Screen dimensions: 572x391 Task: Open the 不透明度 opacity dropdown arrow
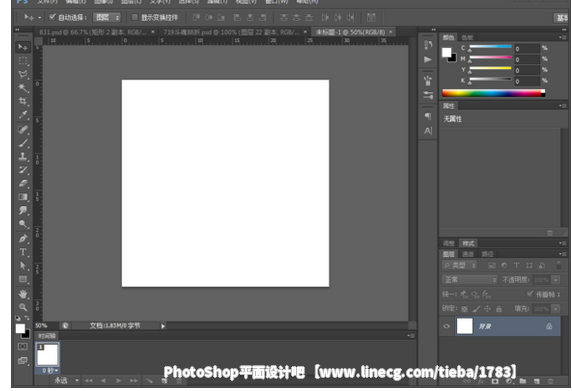click(x=556, y=280)
